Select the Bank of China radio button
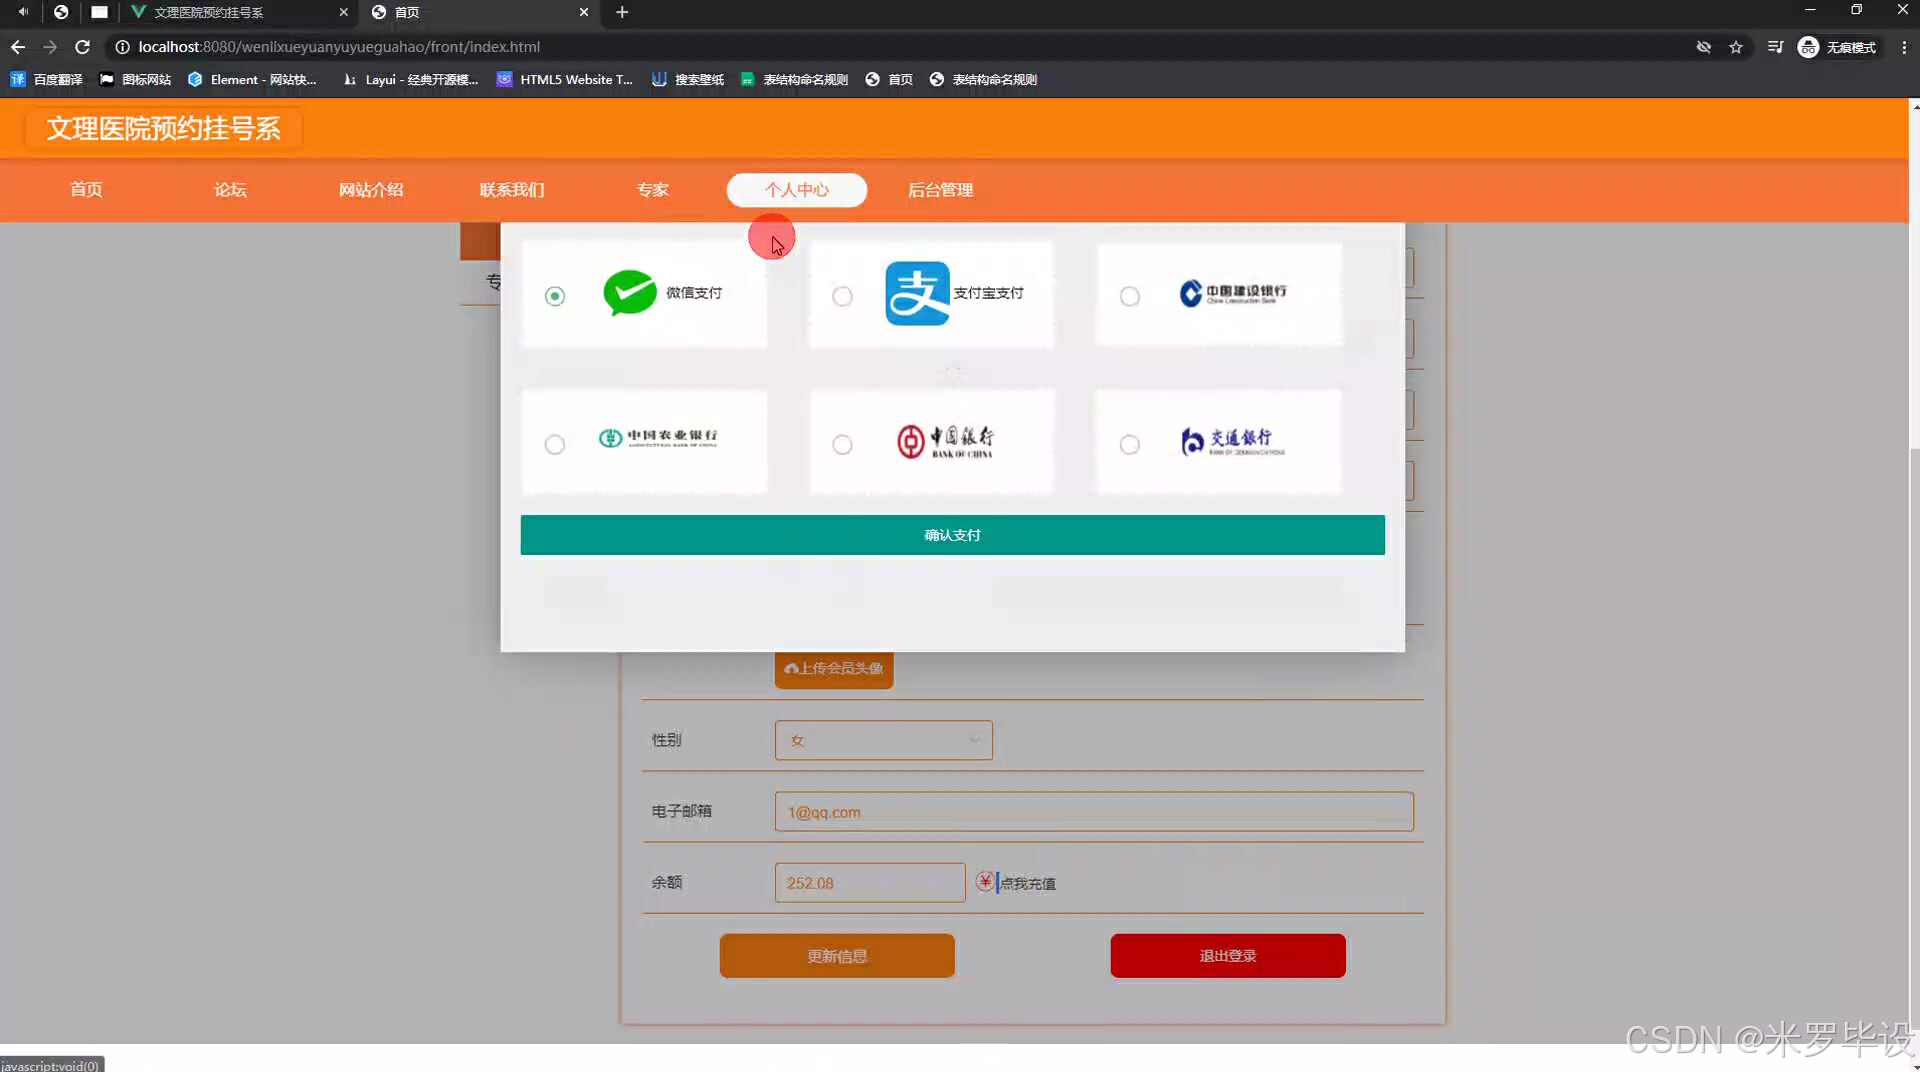This screenshot has width=1920, height=1072. 843,444
